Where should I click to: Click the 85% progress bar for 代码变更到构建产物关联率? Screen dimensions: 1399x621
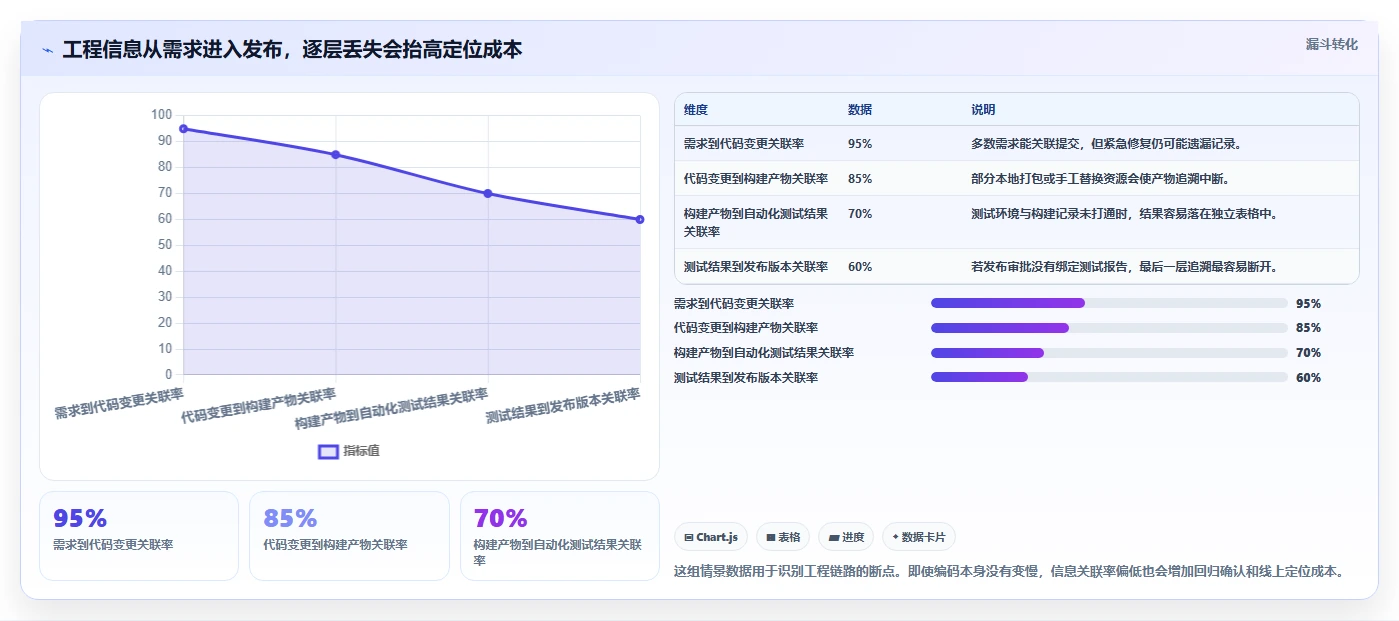1109,328
